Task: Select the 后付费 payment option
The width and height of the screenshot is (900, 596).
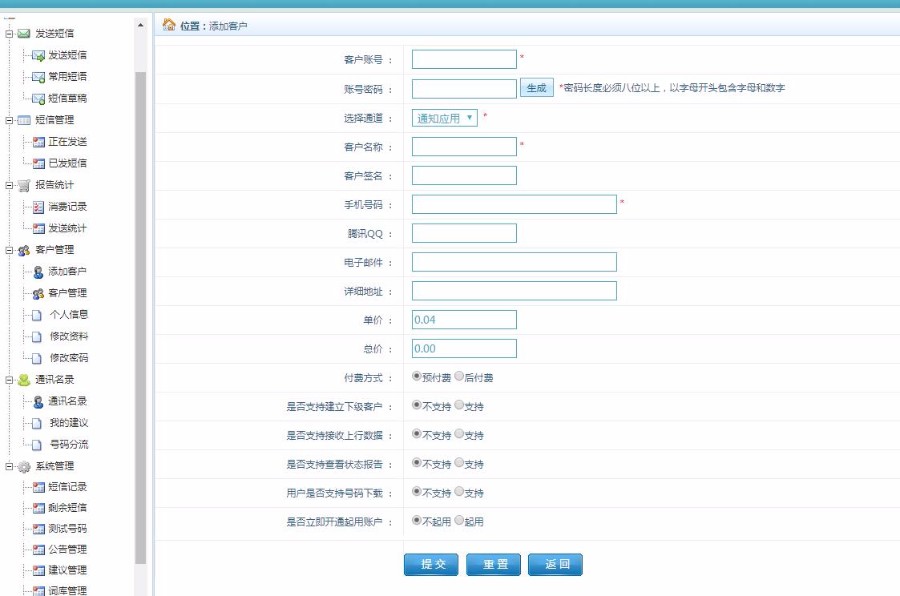Action: click(457, 378)
